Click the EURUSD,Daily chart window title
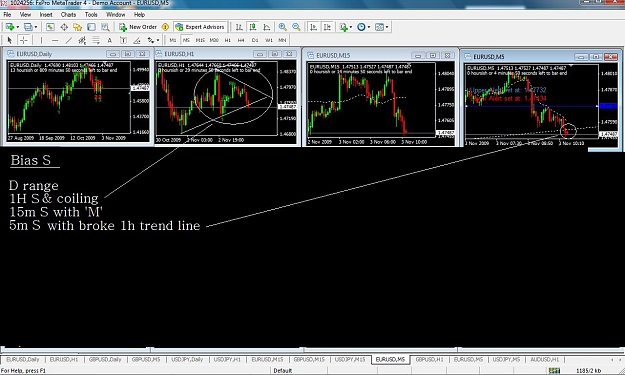The width and height of the screenshot is (625, 375). coord(34,54)
